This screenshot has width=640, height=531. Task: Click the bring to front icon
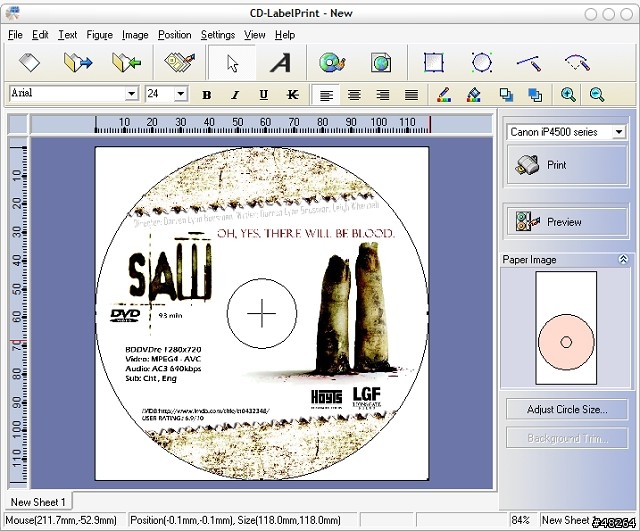click(x=507, y=95)
